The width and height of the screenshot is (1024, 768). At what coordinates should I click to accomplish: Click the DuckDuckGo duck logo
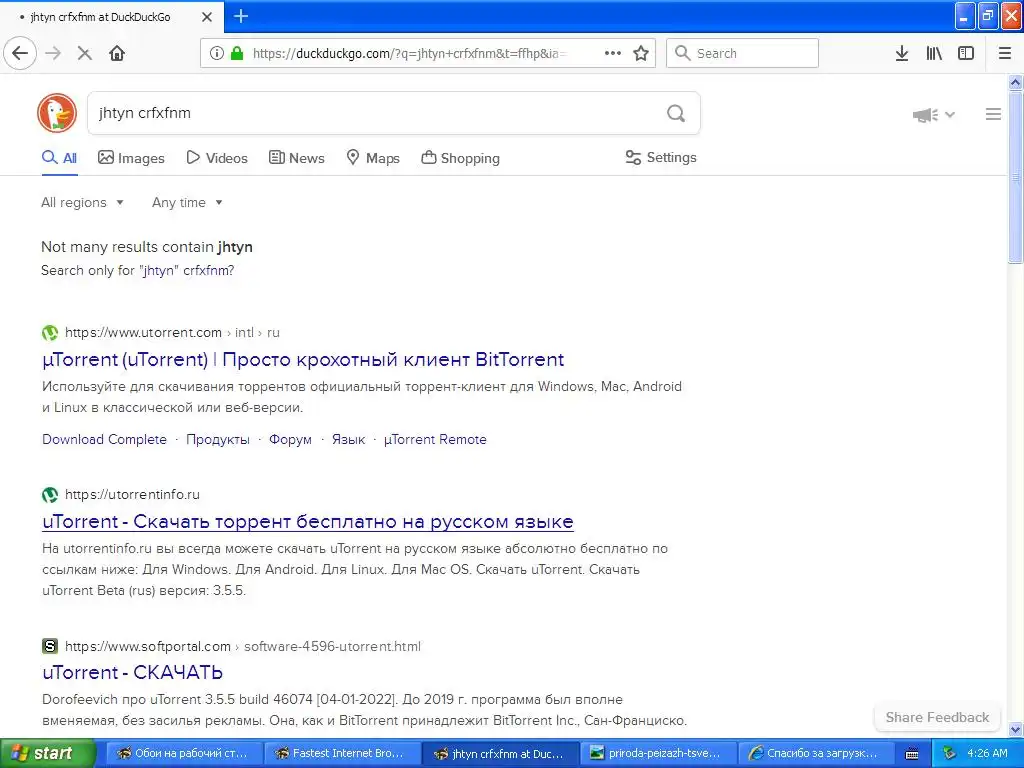[57, 113]
